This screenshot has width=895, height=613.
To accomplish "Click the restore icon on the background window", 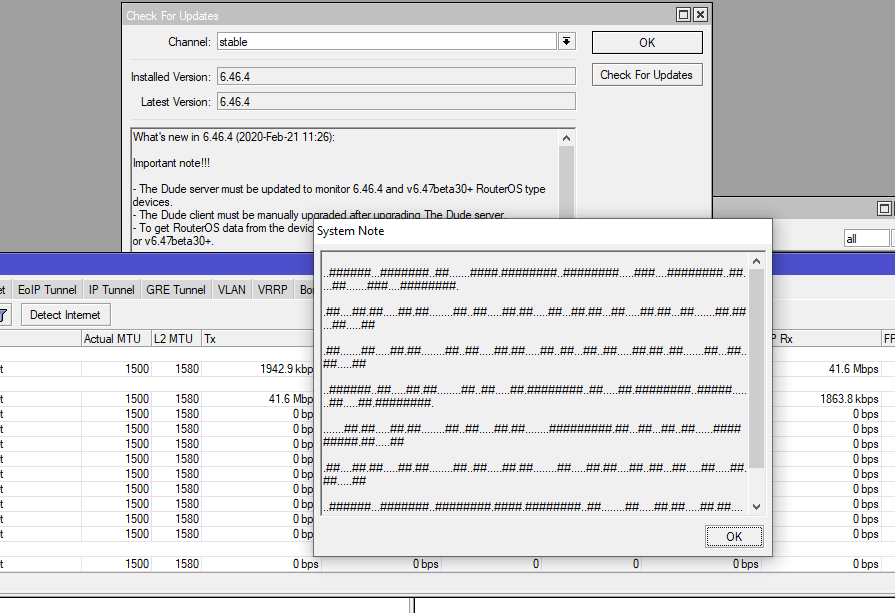I will click(x=884, y=208).
